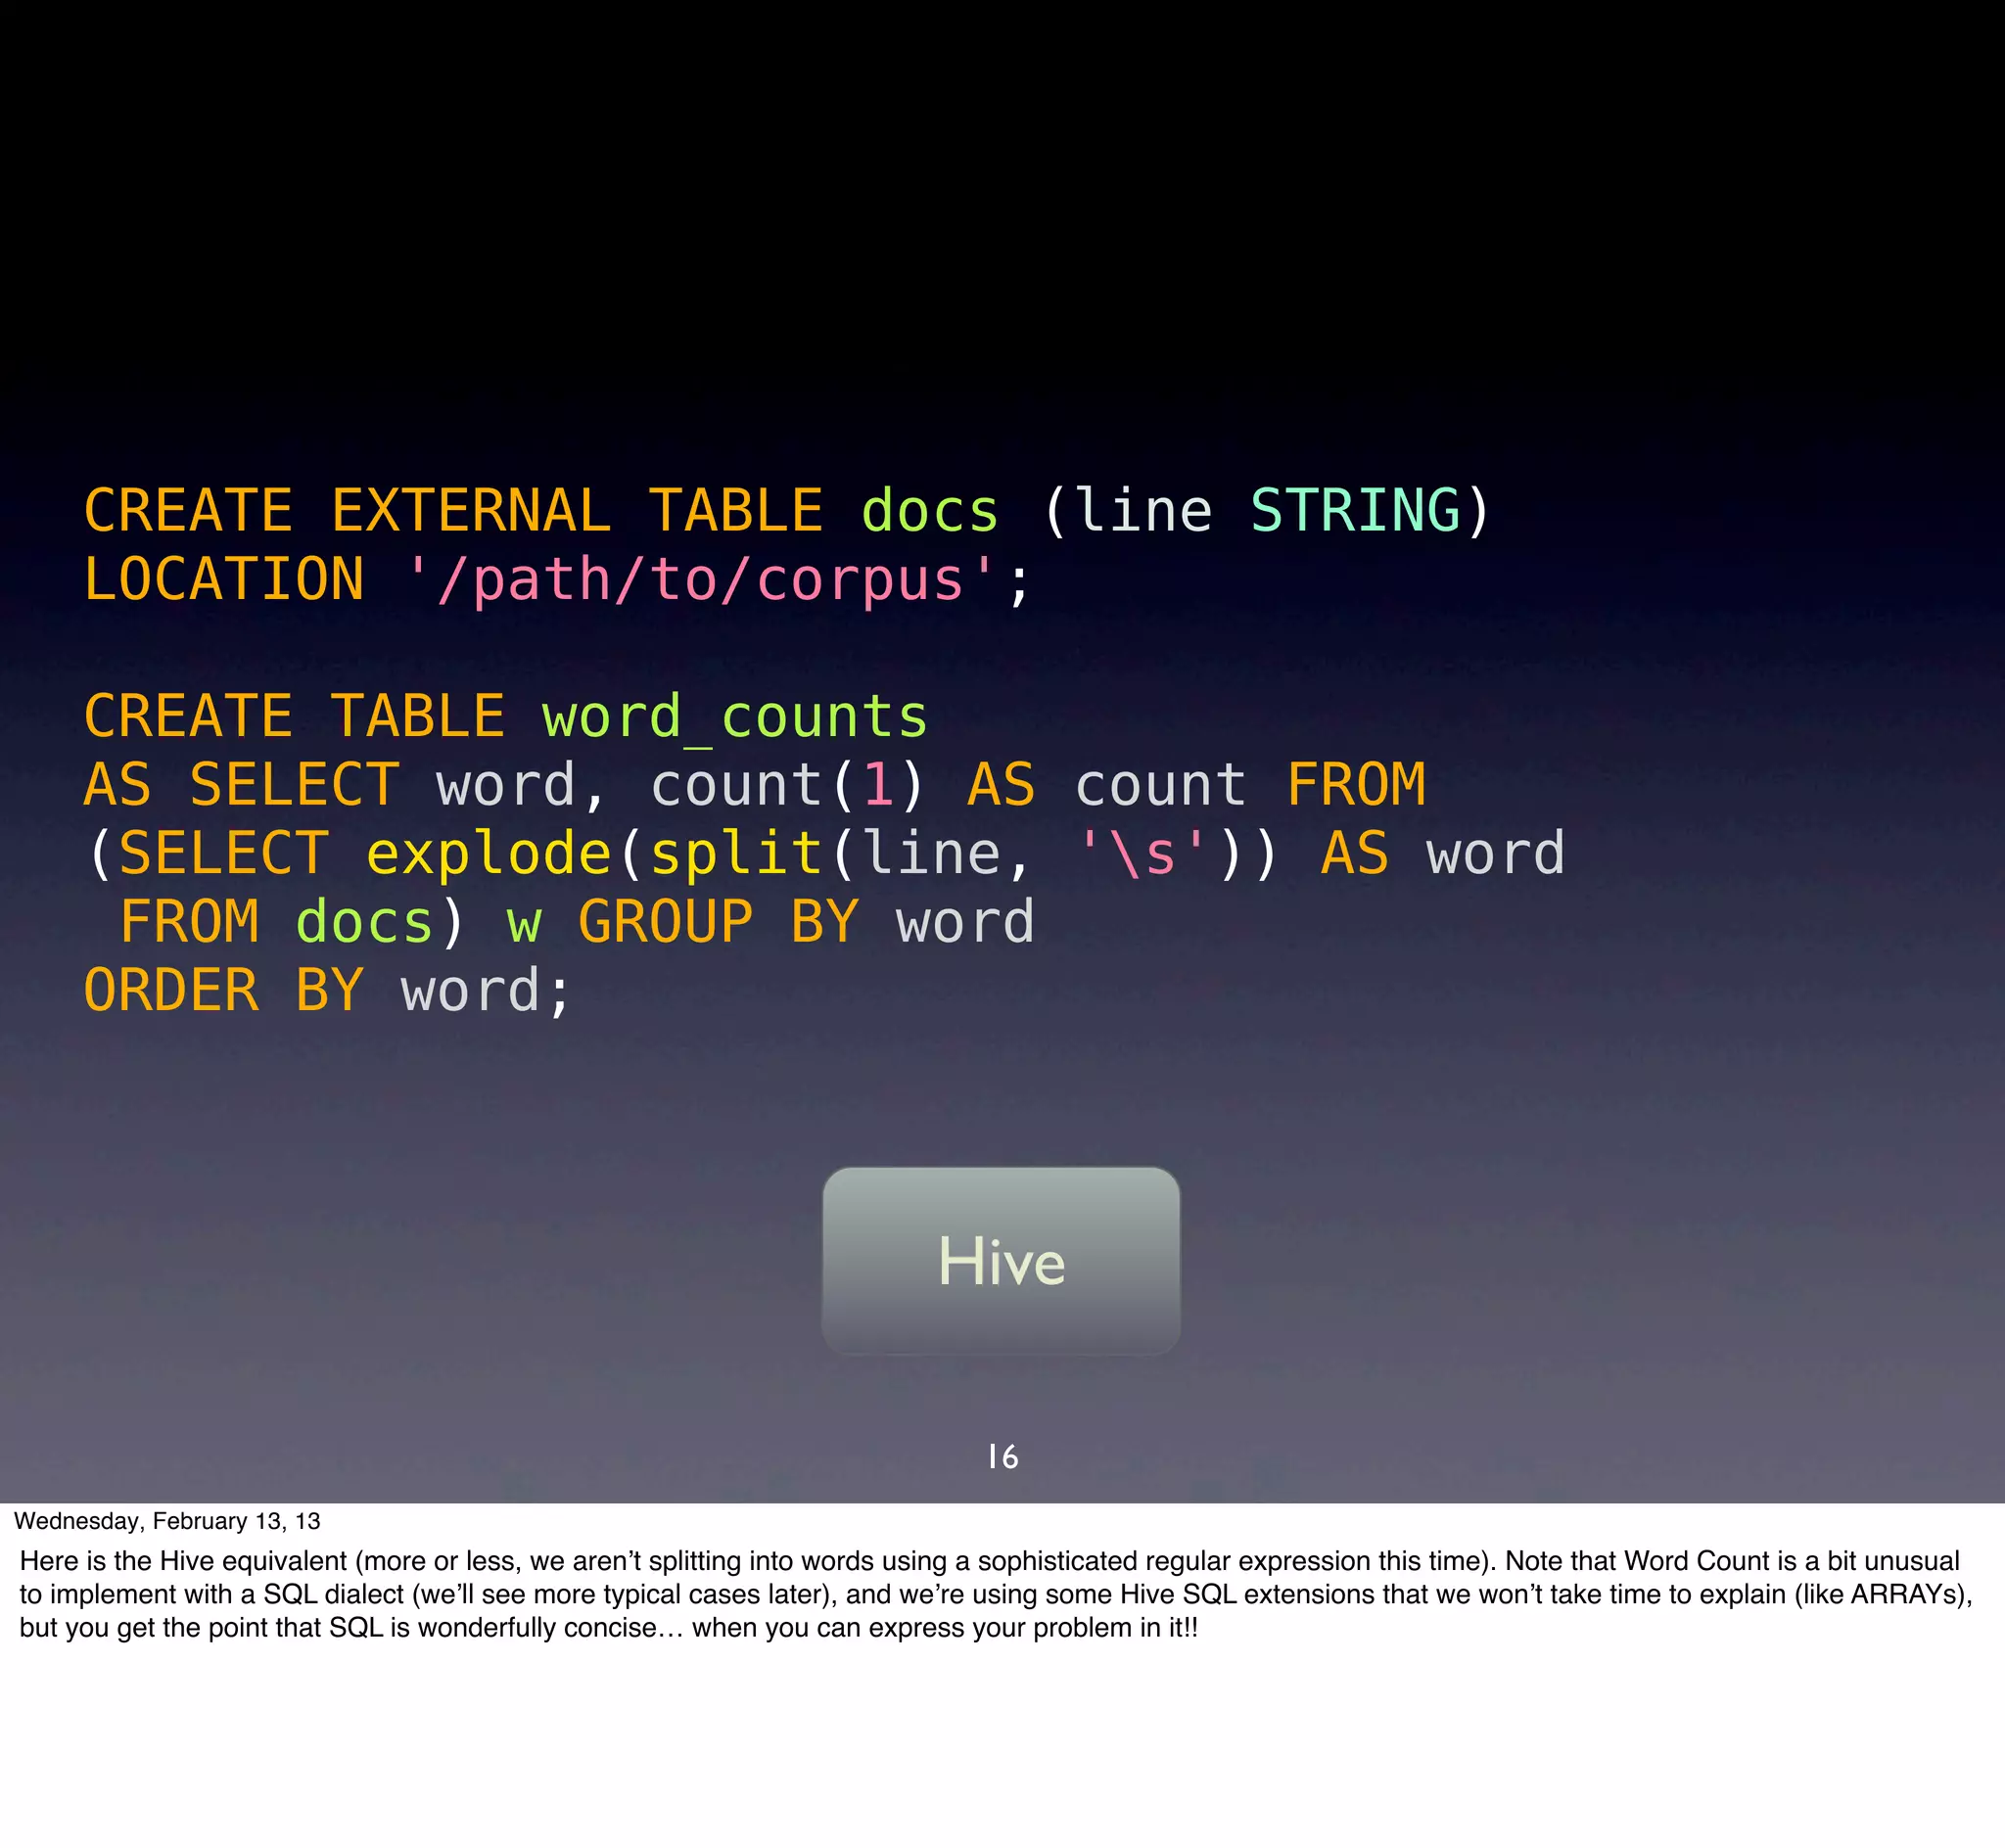Click the 'ORDER BY' keywords
This screenshot has height=1848, width=2005.
point(223,991)
